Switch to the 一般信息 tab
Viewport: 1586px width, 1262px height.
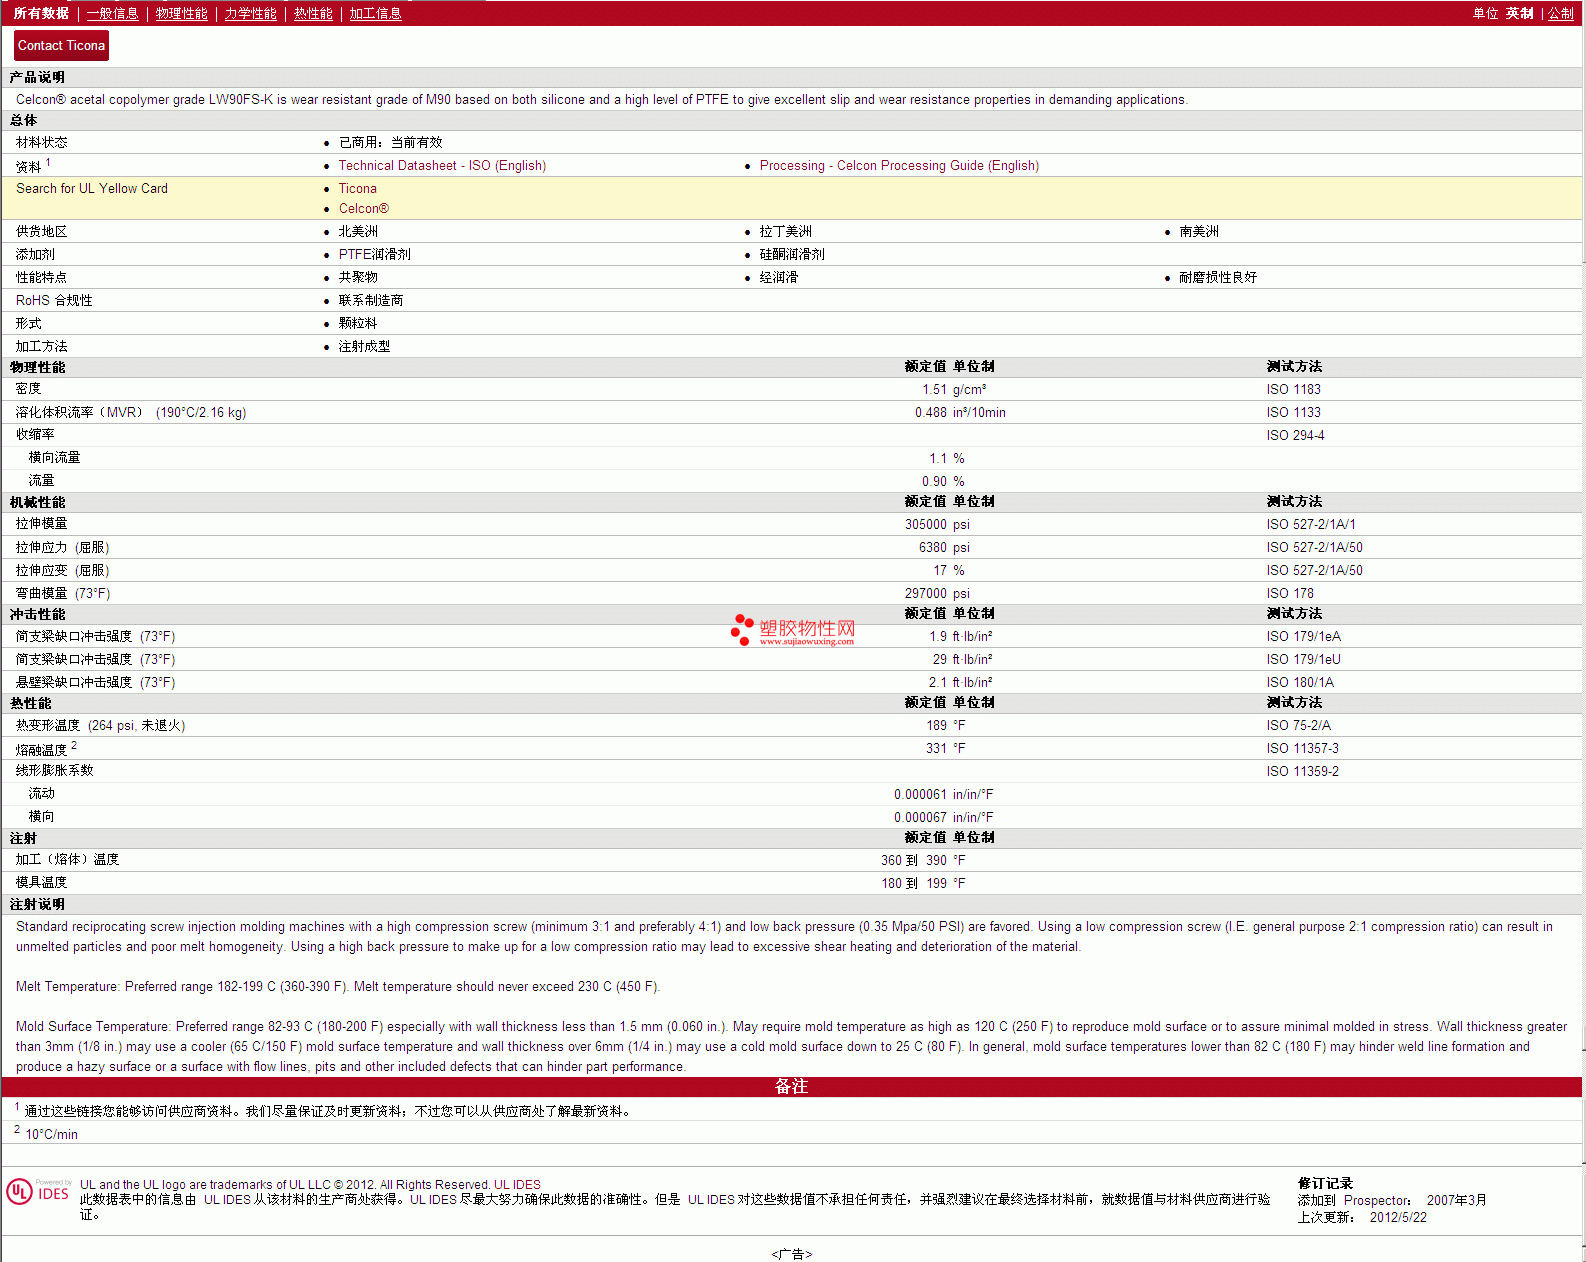(113, 13)
